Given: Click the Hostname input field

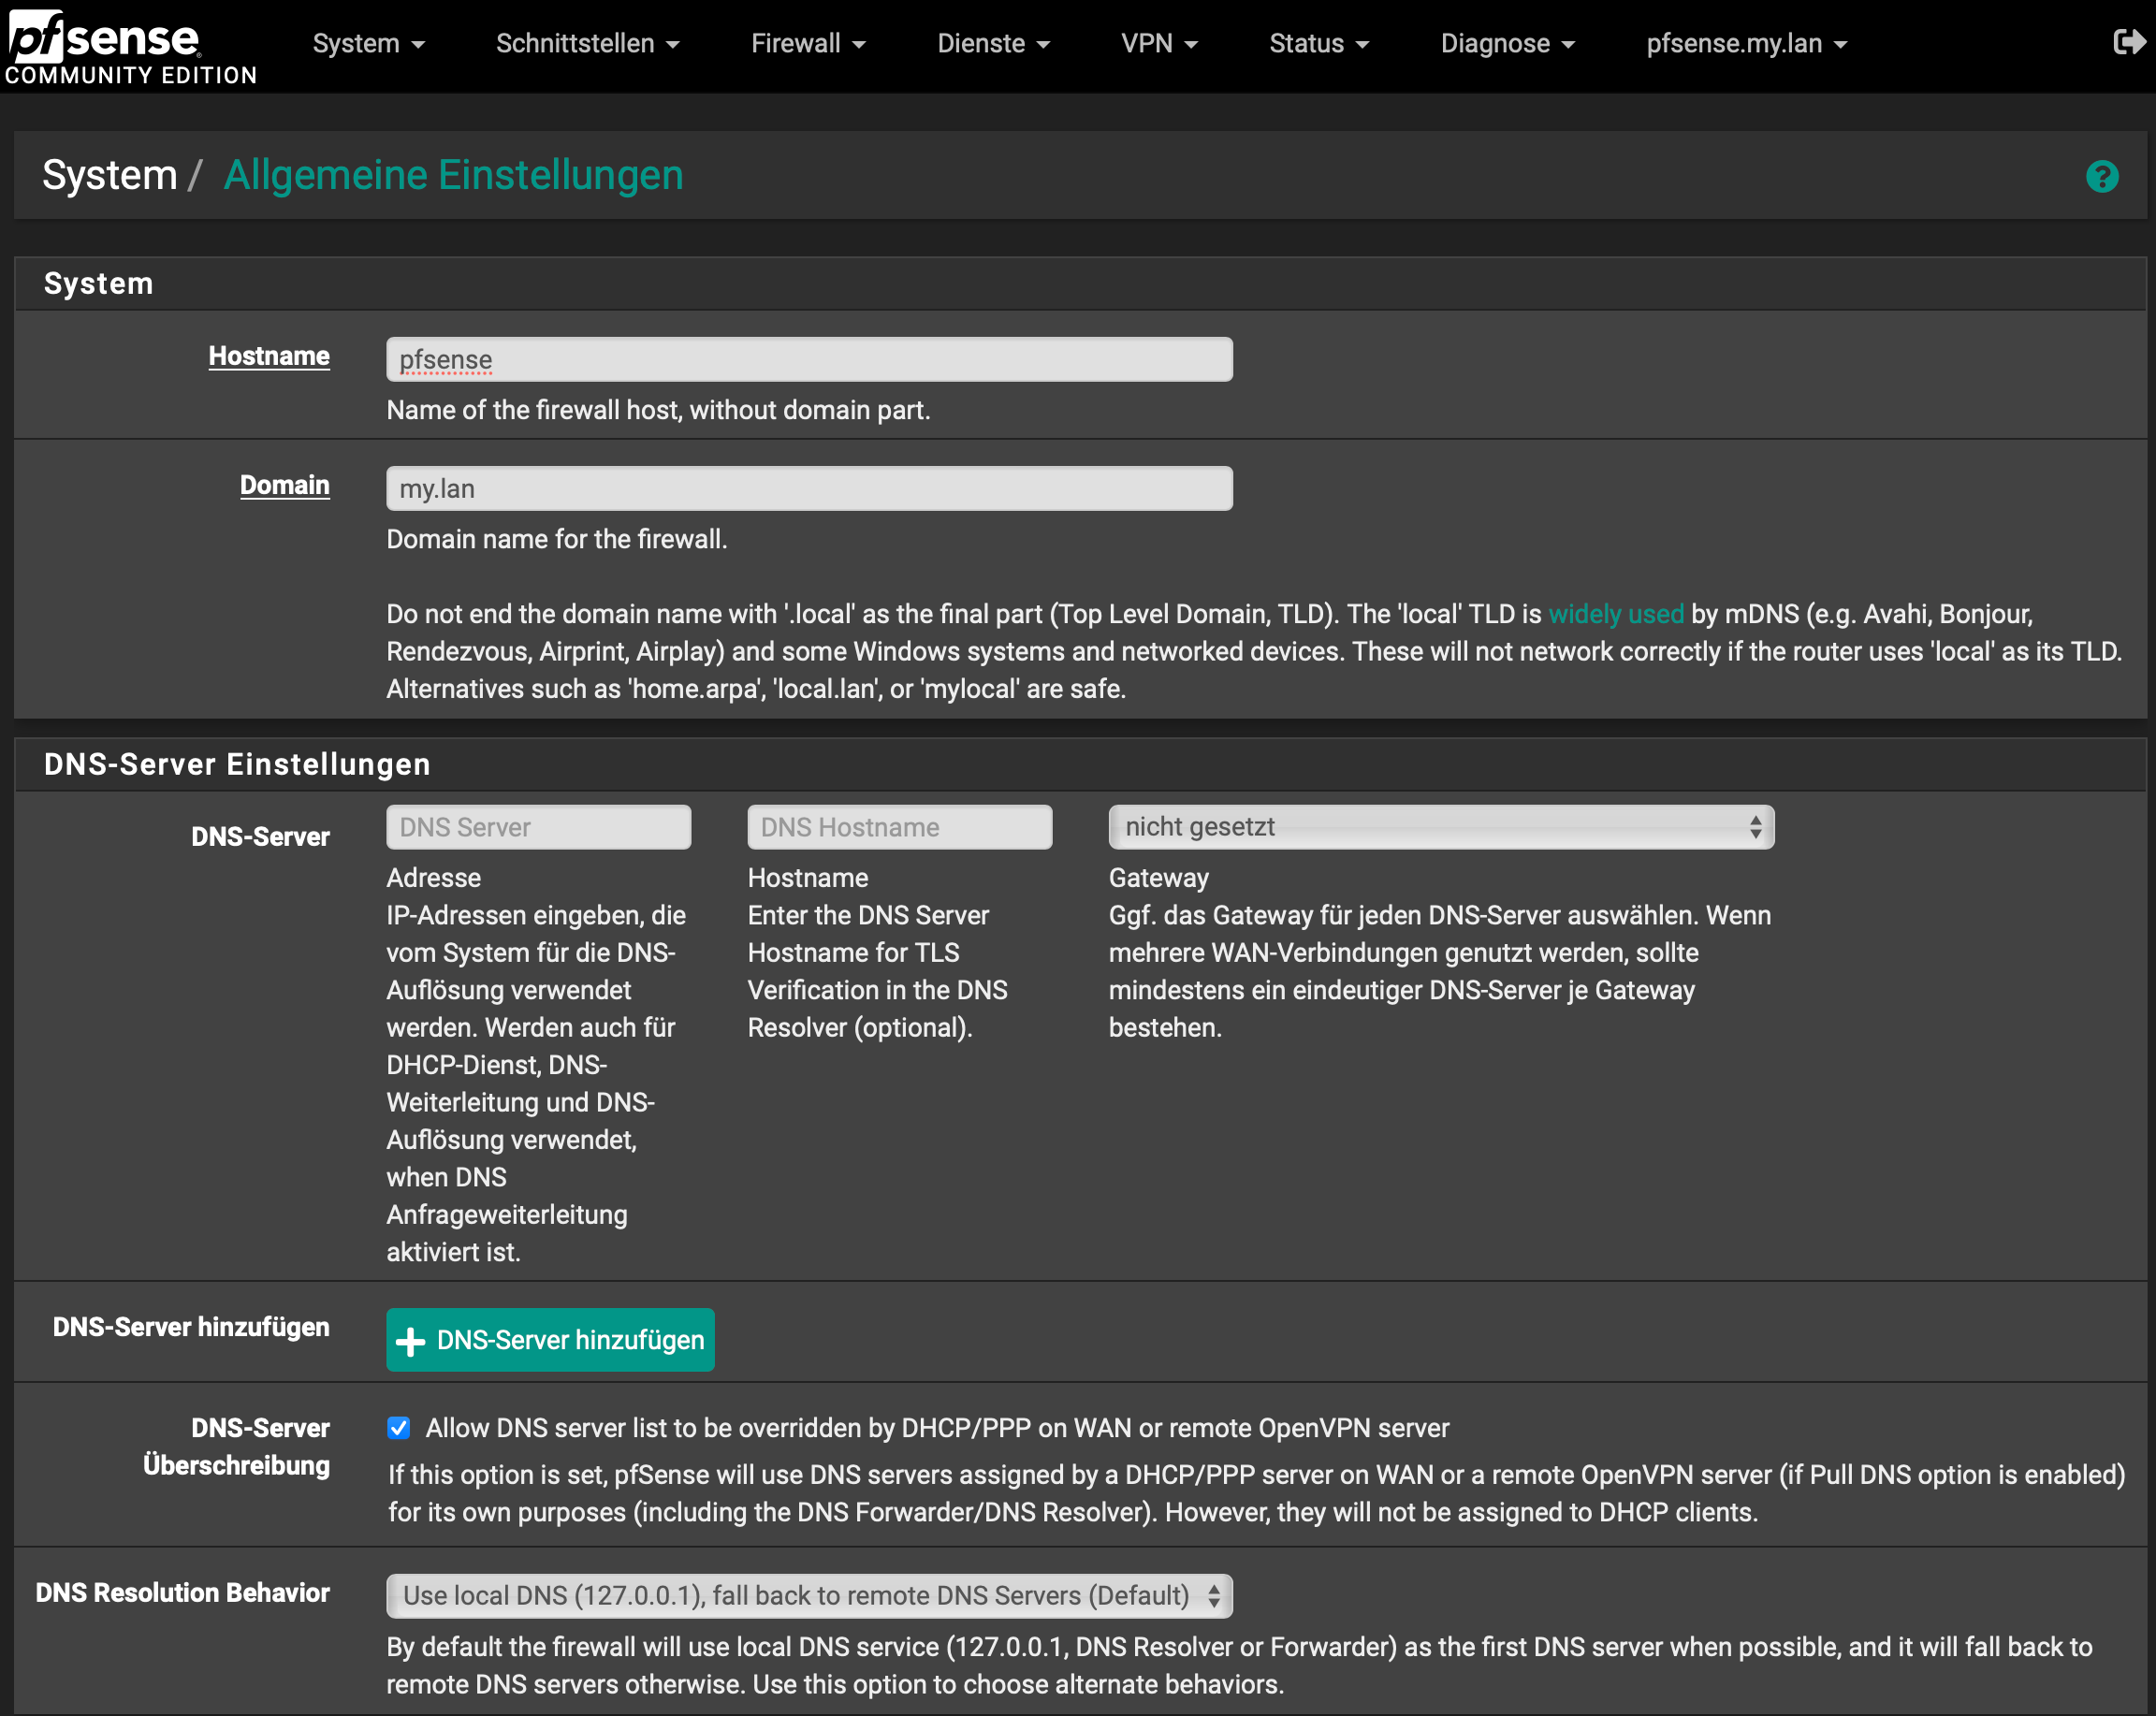Looking at the screenshot, I should pyautogui.click(x=809, y=359).
